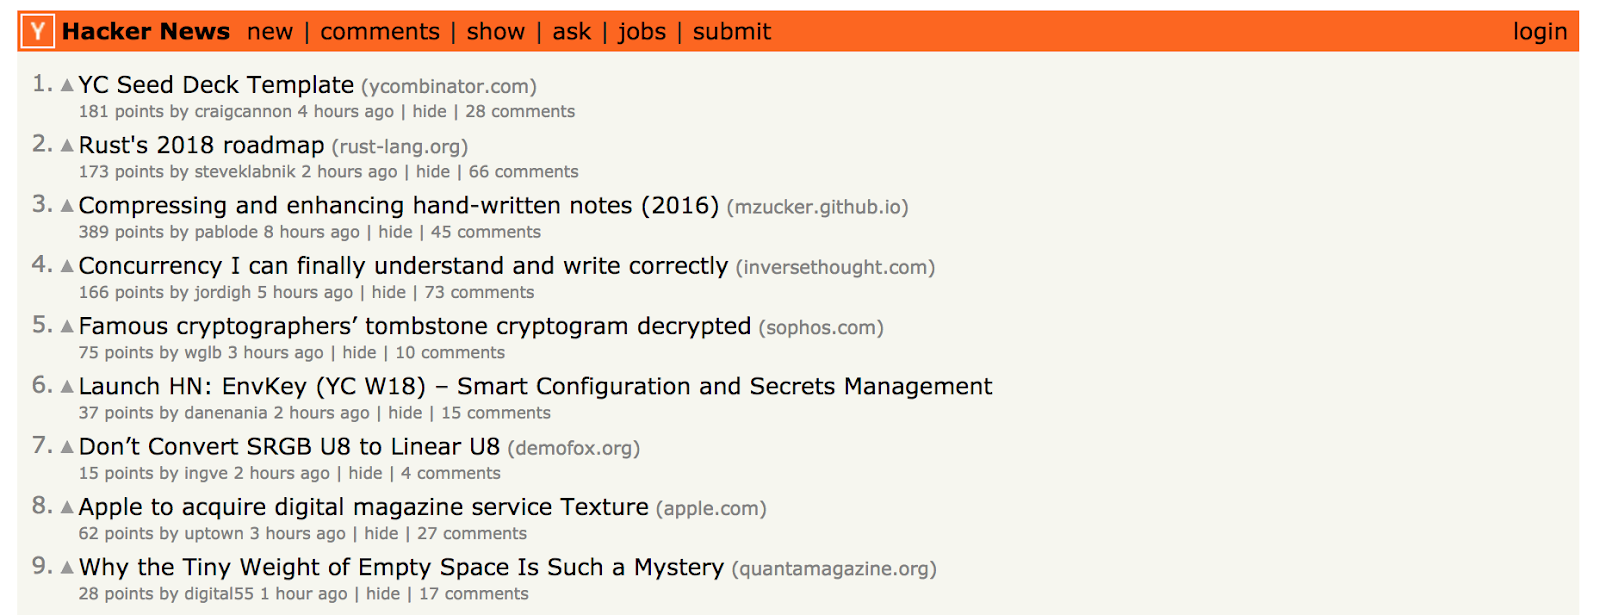Screen dimensions: 1600x615
Task: View user uptown's profile
Action: 214,534
